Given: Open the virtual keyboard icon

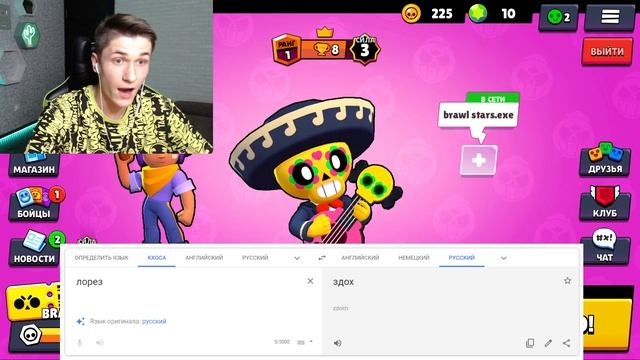Looking at the screenshot, I should point(301,342).
